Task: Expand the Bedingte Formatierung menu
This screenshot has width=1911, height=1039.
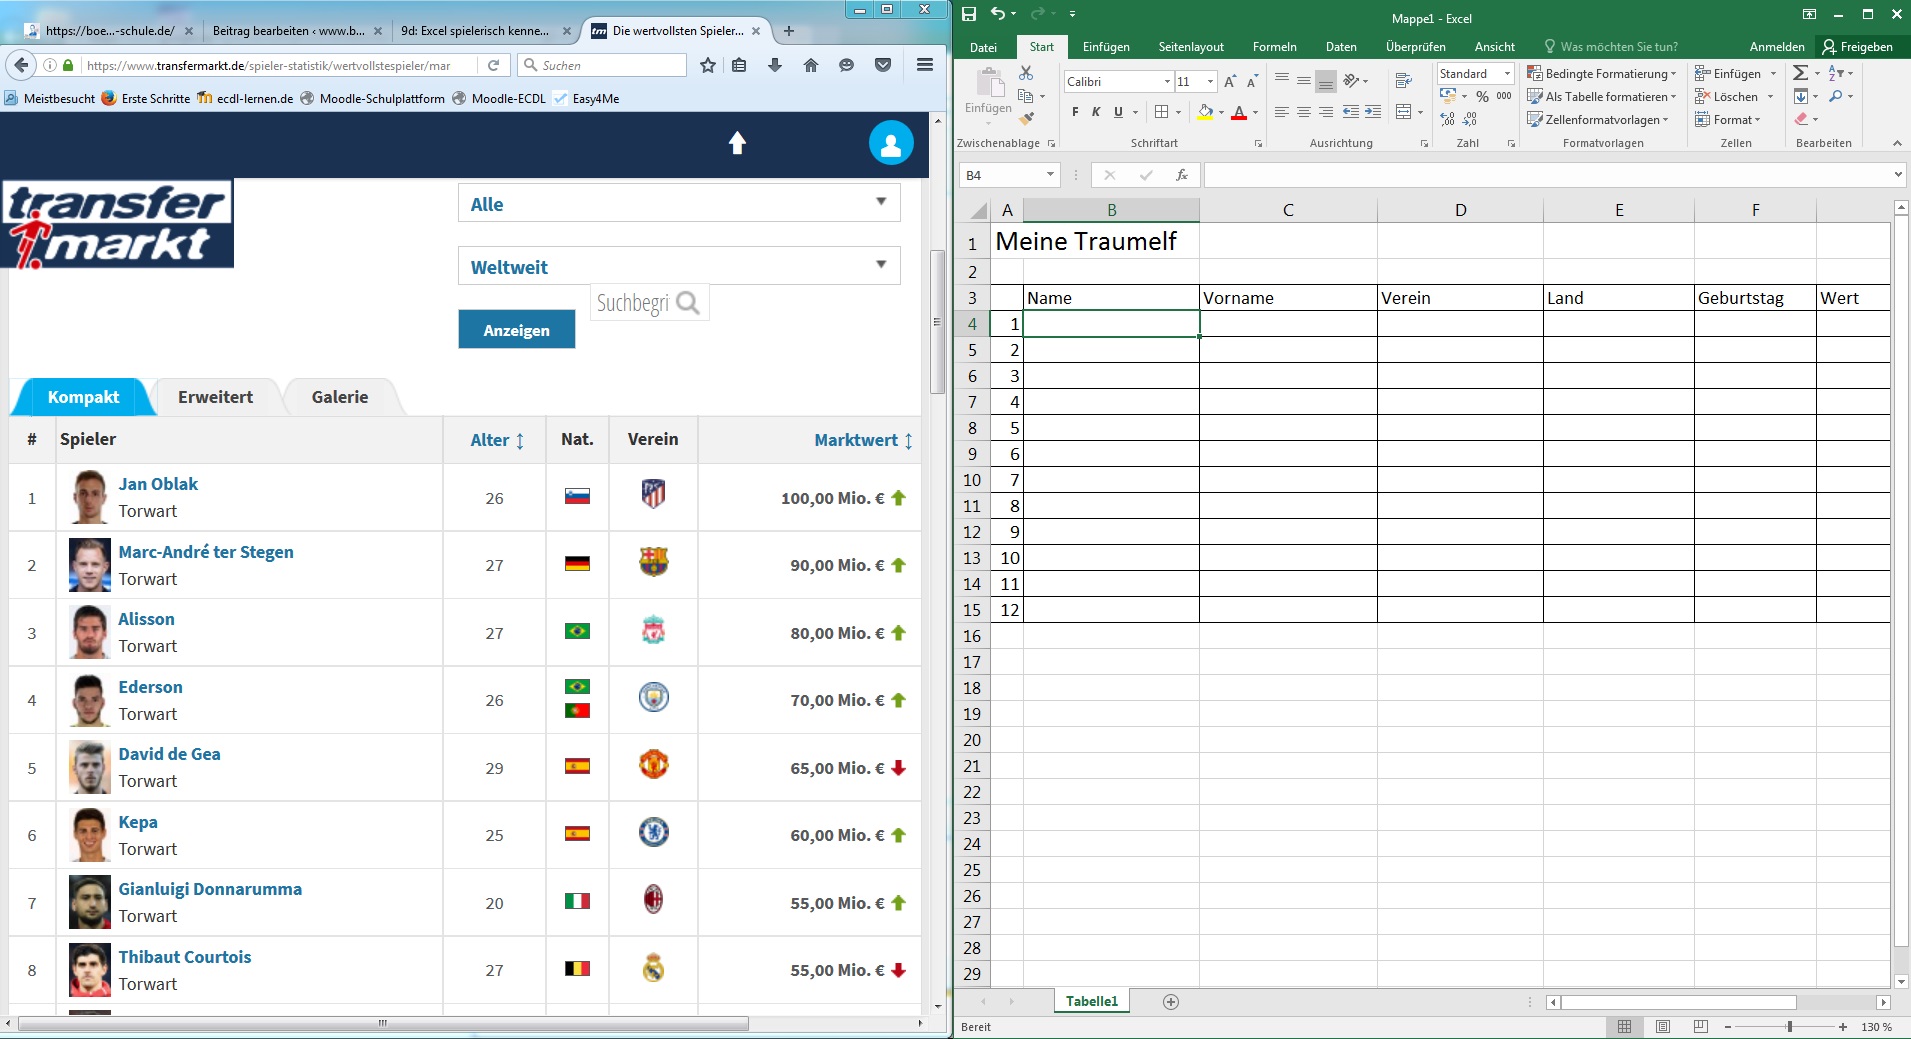Action: click(1602, 73)
